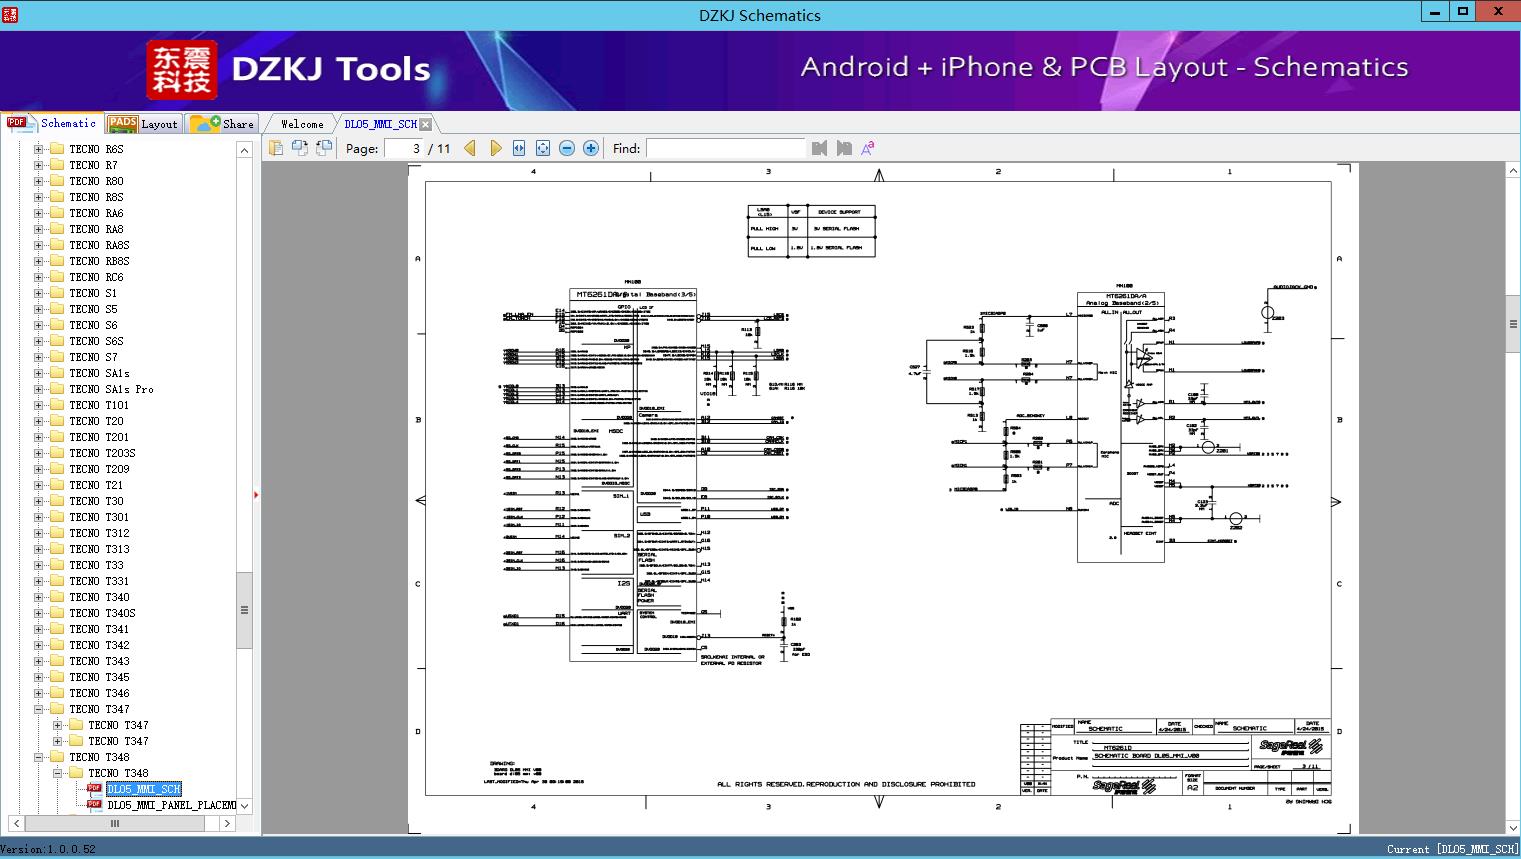Screen dimensions: 1521x859
Task: Click the find previous icon
Action: (820, 148)
